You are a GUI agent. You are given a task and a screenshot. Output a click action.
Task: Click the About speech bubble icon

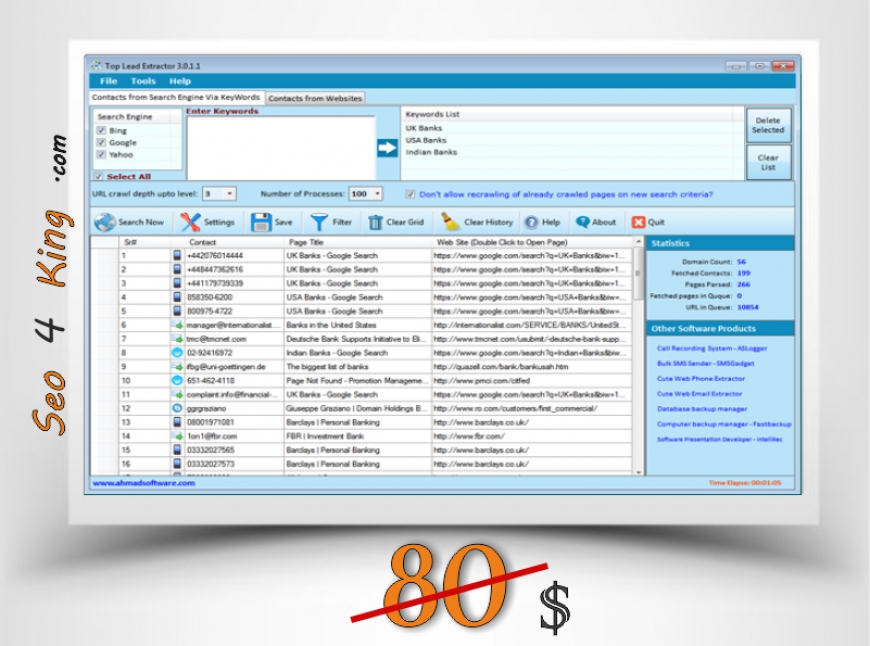pyautogui.click(x=583, y=222)
